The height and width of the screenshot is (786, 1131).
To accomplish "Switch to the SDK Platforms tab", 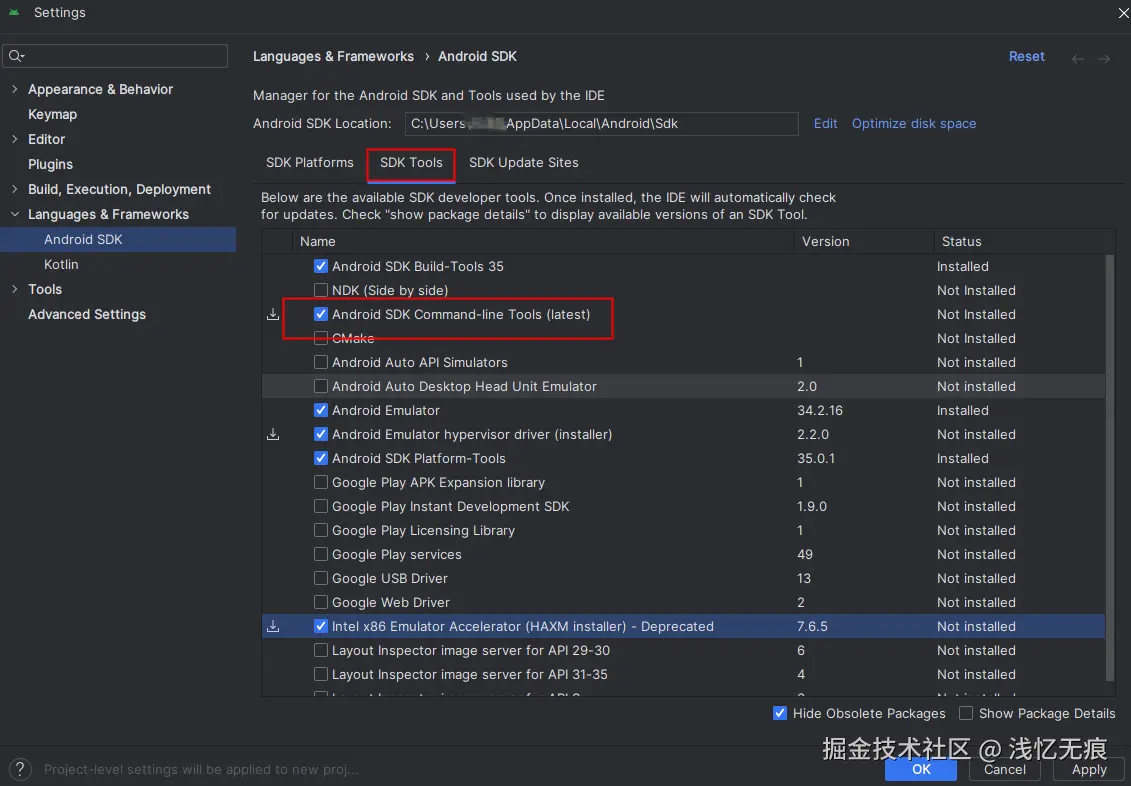I will pyautogui.click(x=310, y=162).
